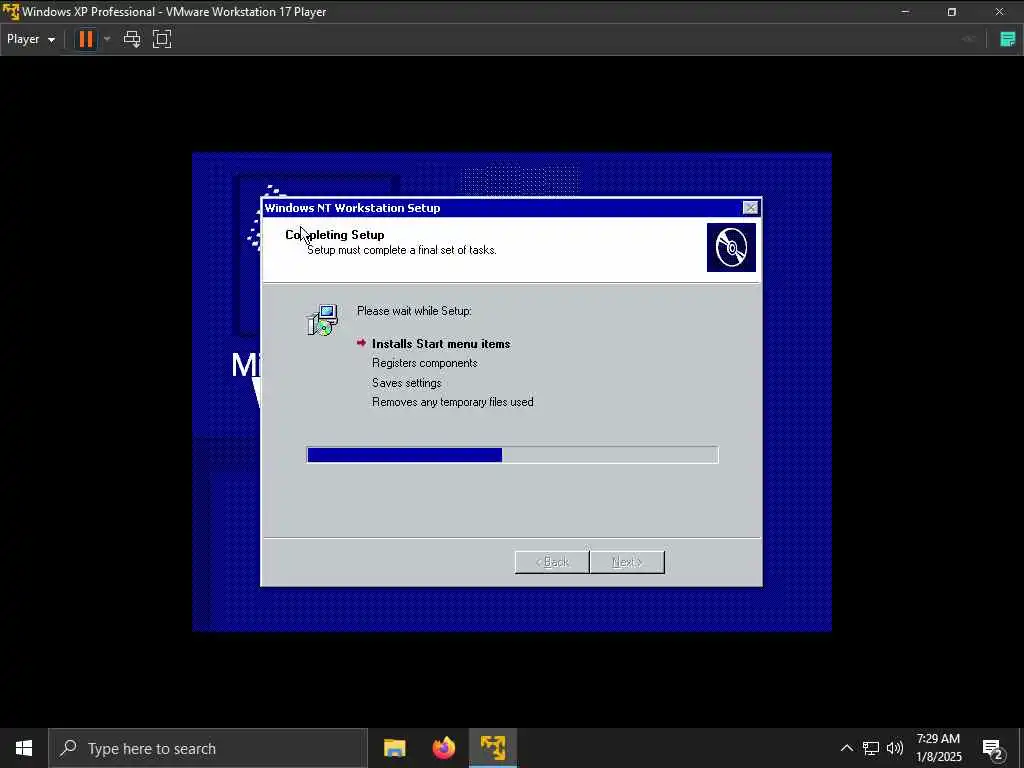Open the Windows Start menu
The width and height of the screenshot is (1024, 768).
(x=24, y=748)
